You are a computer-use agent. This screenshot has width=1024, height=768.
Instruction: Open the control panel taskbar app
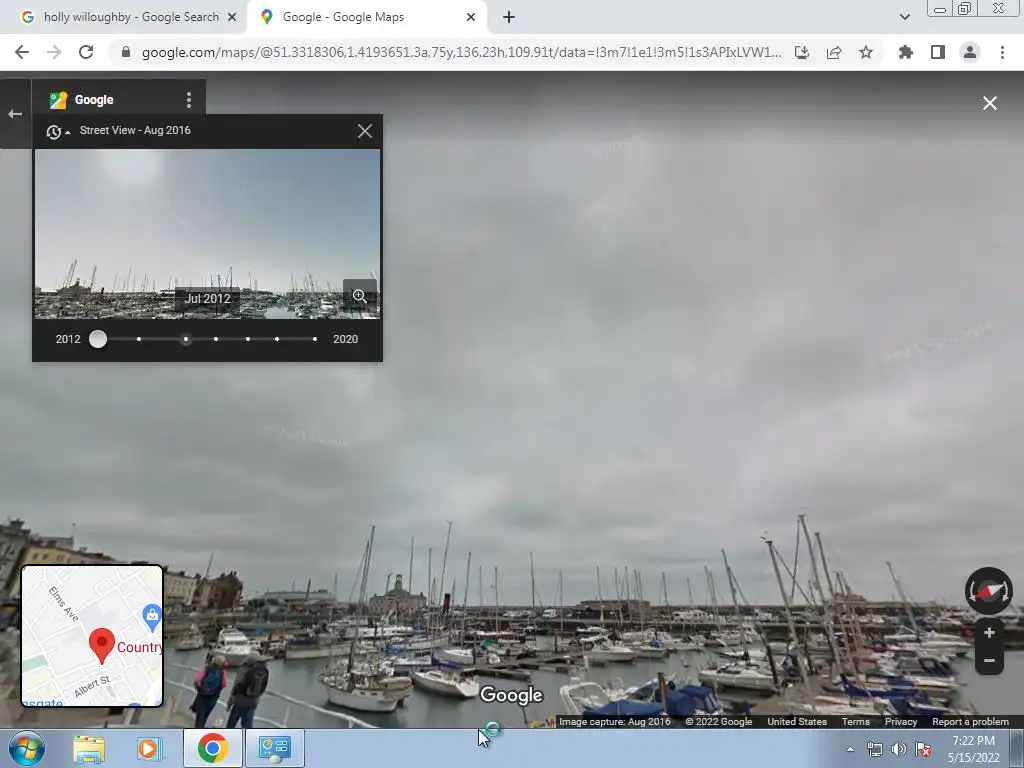274,748
